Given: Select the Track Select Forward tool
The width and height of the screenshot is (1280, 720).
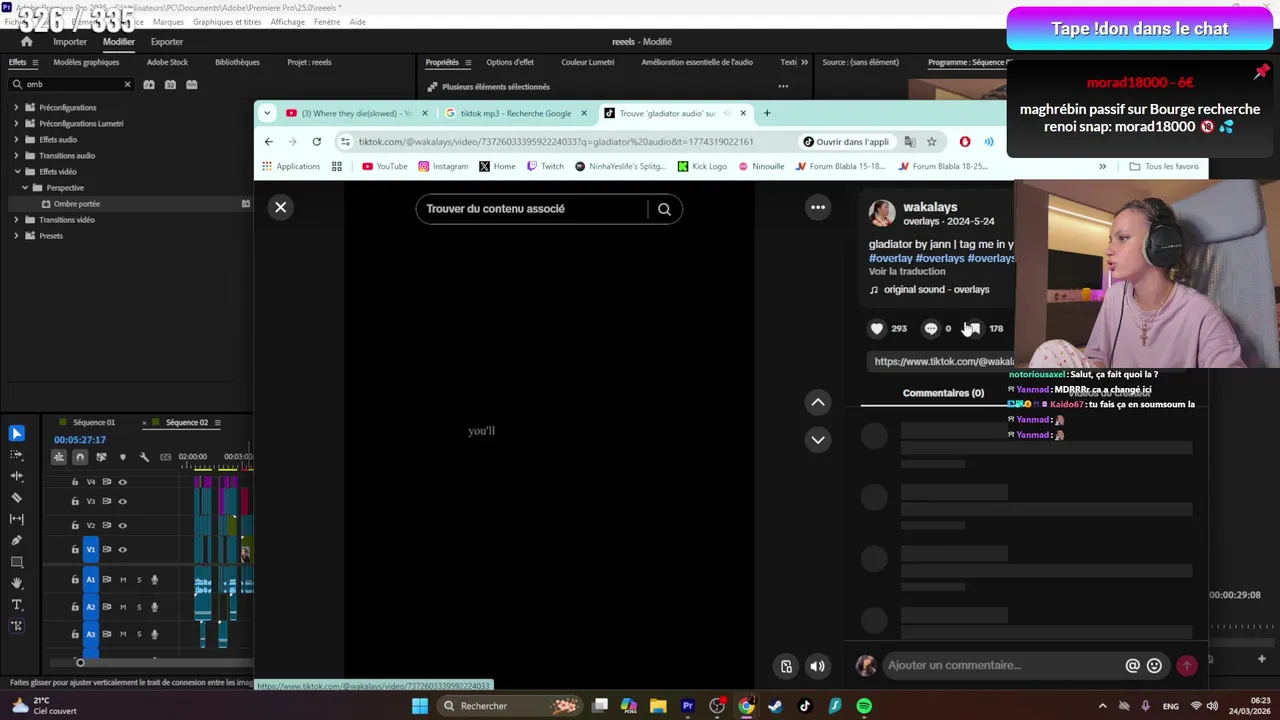Looking at the screenshot, I should coord(16,455).
